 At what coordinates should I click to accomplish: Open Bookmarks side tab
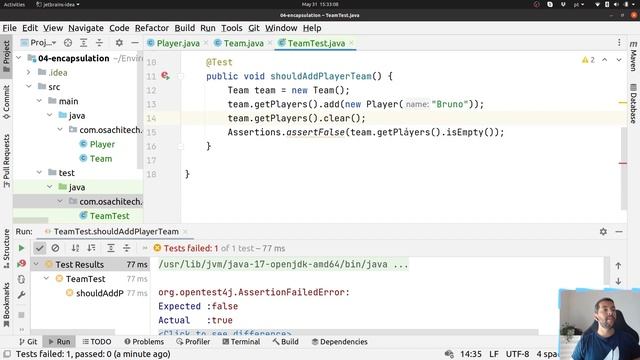(x=6, y=305)
